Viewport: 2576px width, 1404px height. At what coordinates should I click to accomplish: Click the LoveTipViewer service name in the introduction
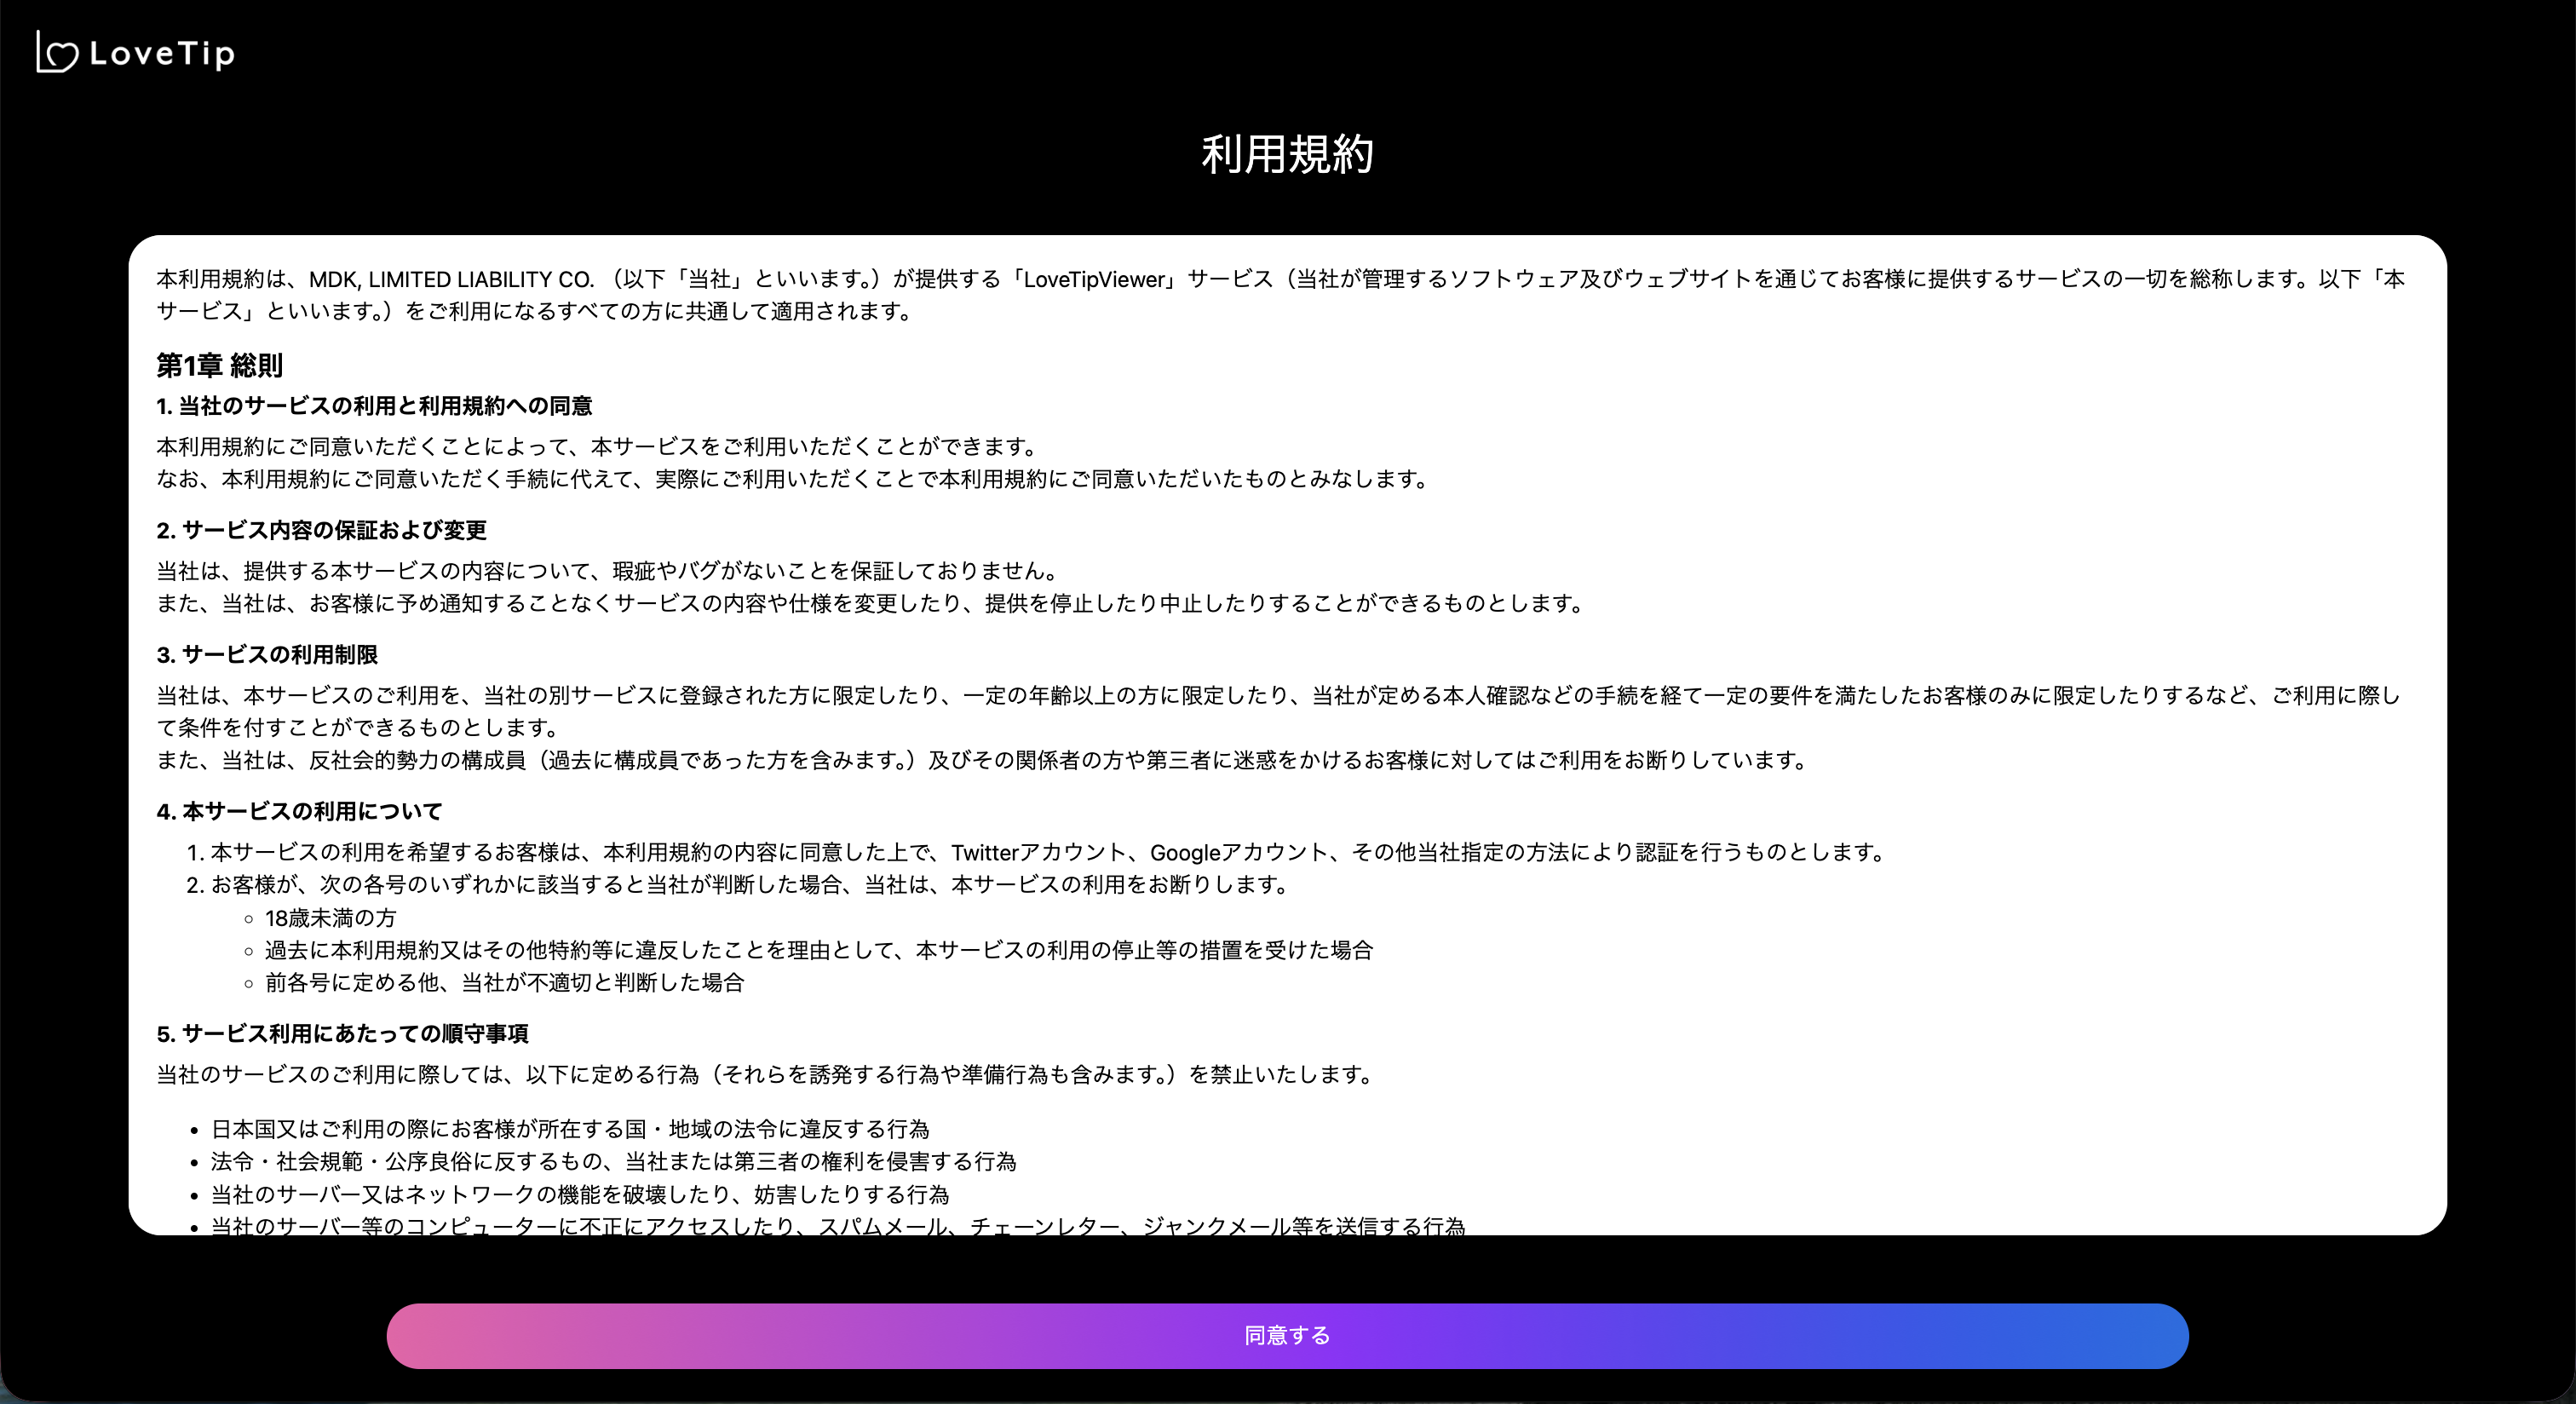pos(1094,280)
